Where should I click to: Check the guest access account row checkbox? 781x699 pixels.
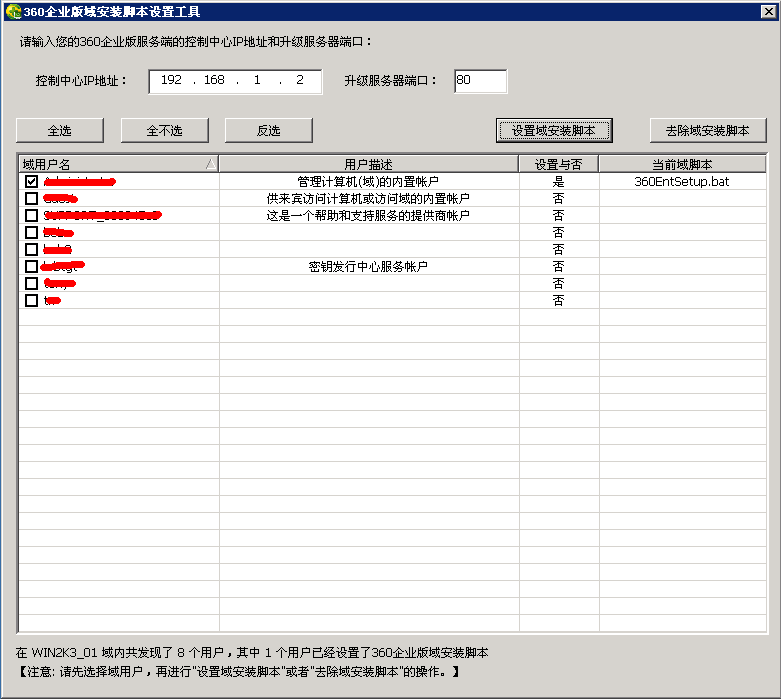point(32,199)
